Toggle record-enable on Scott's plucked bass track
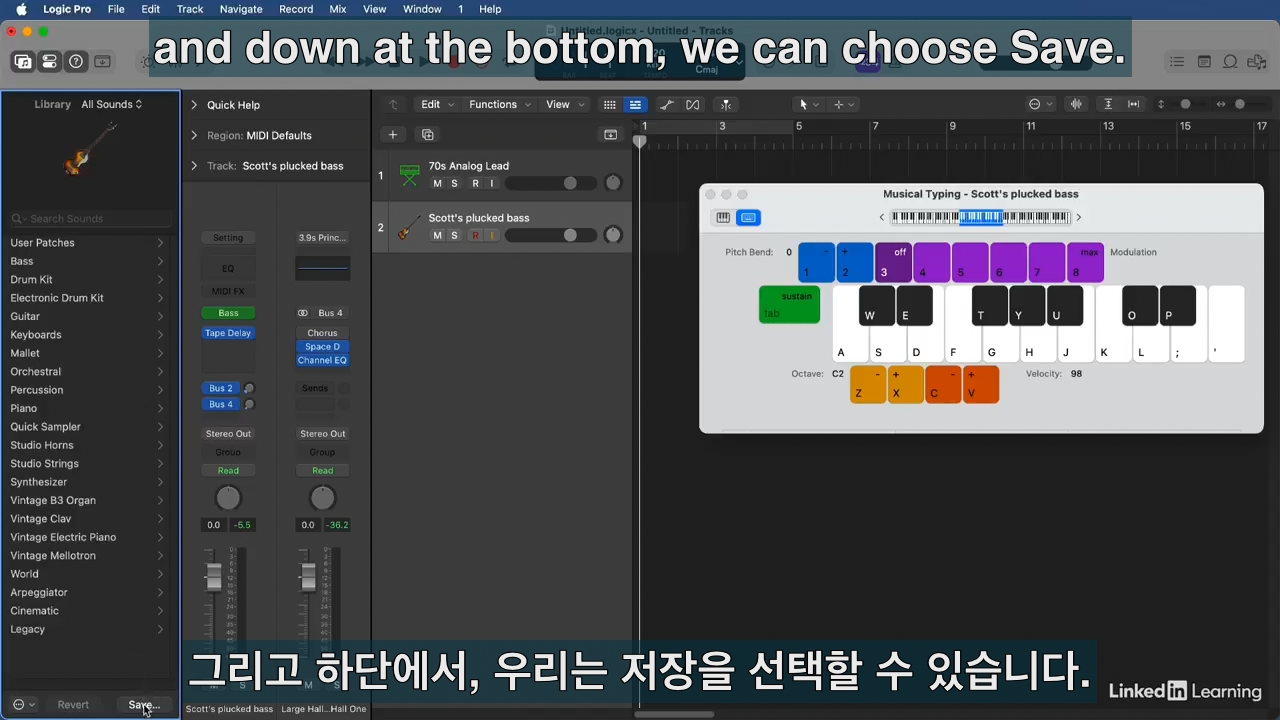This screenshot has height=720, width=1280. (475, 235)
